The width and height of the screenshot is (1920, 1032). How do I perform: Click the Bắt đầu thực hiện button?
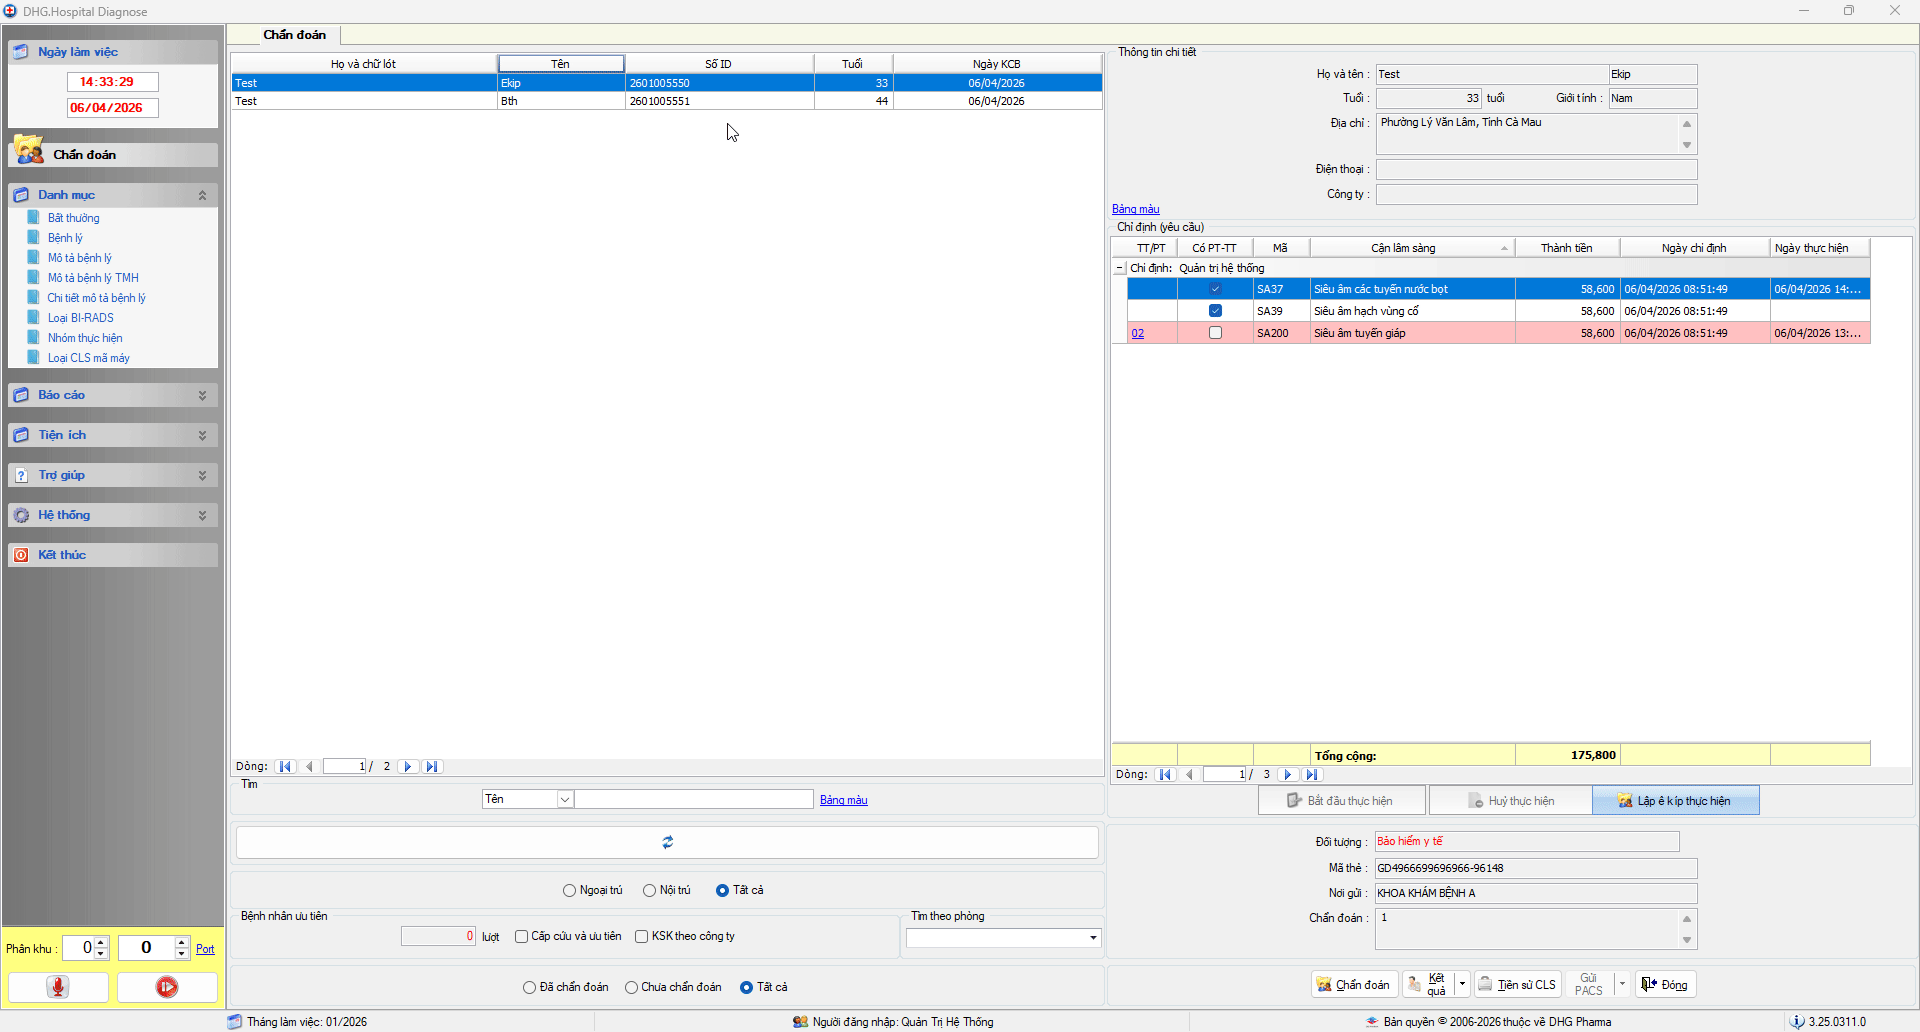point(1341,801)
